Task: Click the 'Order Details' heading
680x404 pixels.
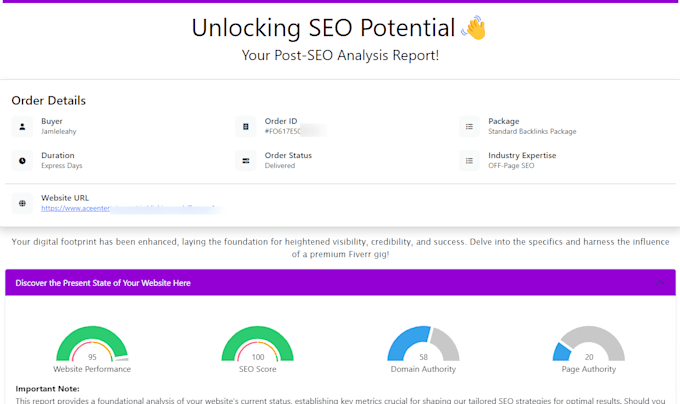Action: point(49,101)
